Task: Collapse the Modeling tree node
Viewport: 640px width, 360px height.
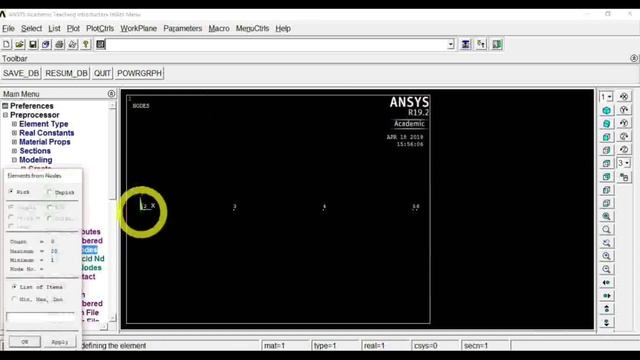Action: [x=14, y=160]
